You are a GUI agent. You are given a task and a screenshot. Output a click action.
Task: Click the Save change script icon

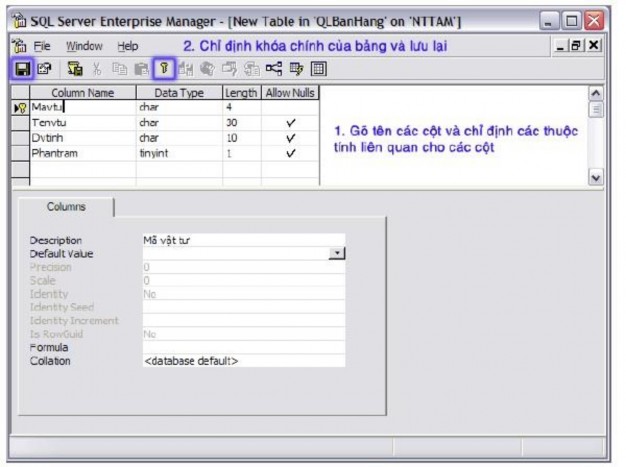click(x=74, y=69)
